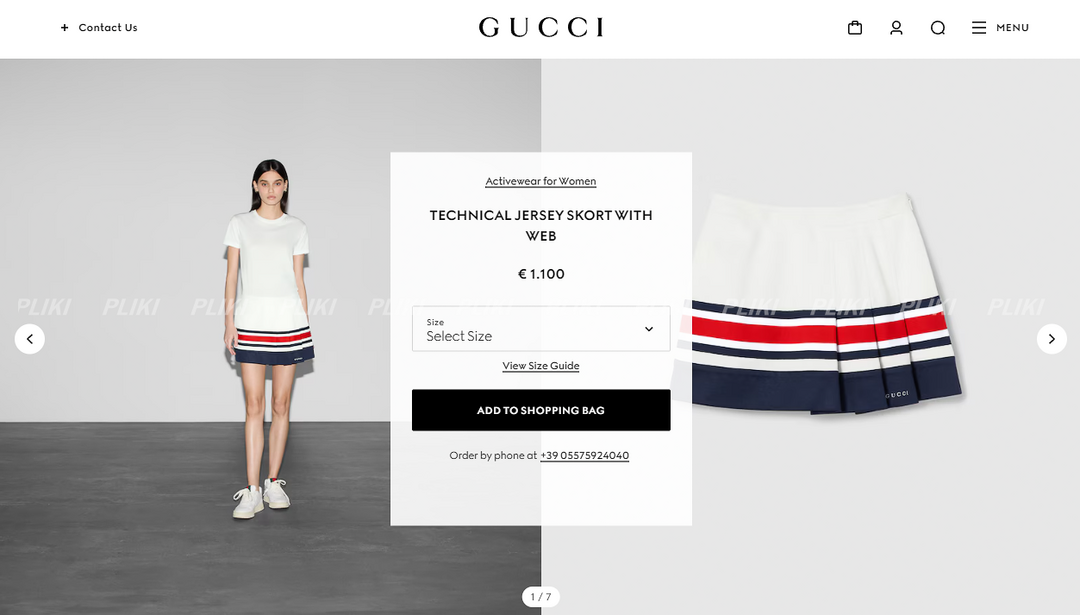The width and height of the screenshot is (1080, 615).
Task: Click the size dropdown chevron arrow
Action: (x=649, y=329)
